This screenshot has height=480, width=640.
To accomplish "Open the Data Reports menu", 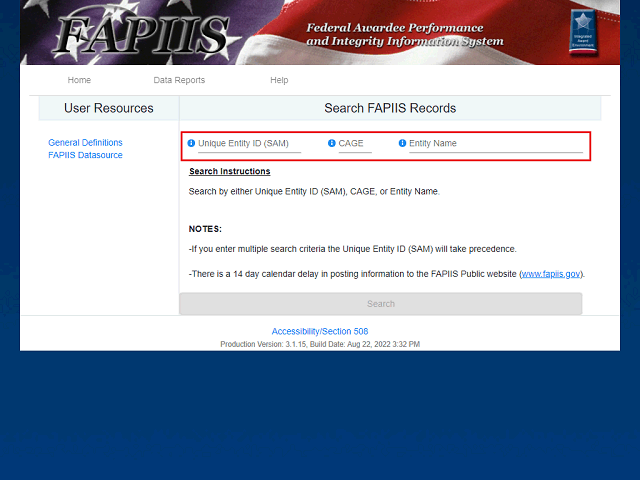I will [179, 80].
